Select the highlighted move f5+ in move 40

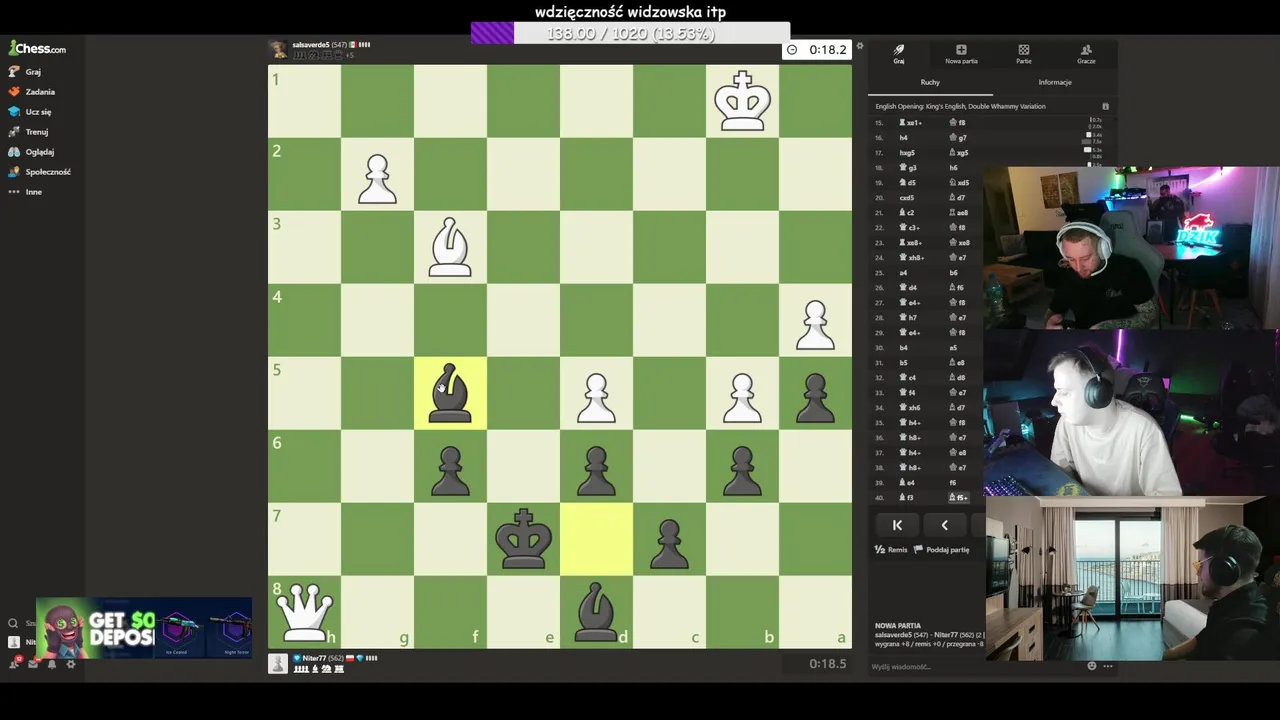(959, 498)
